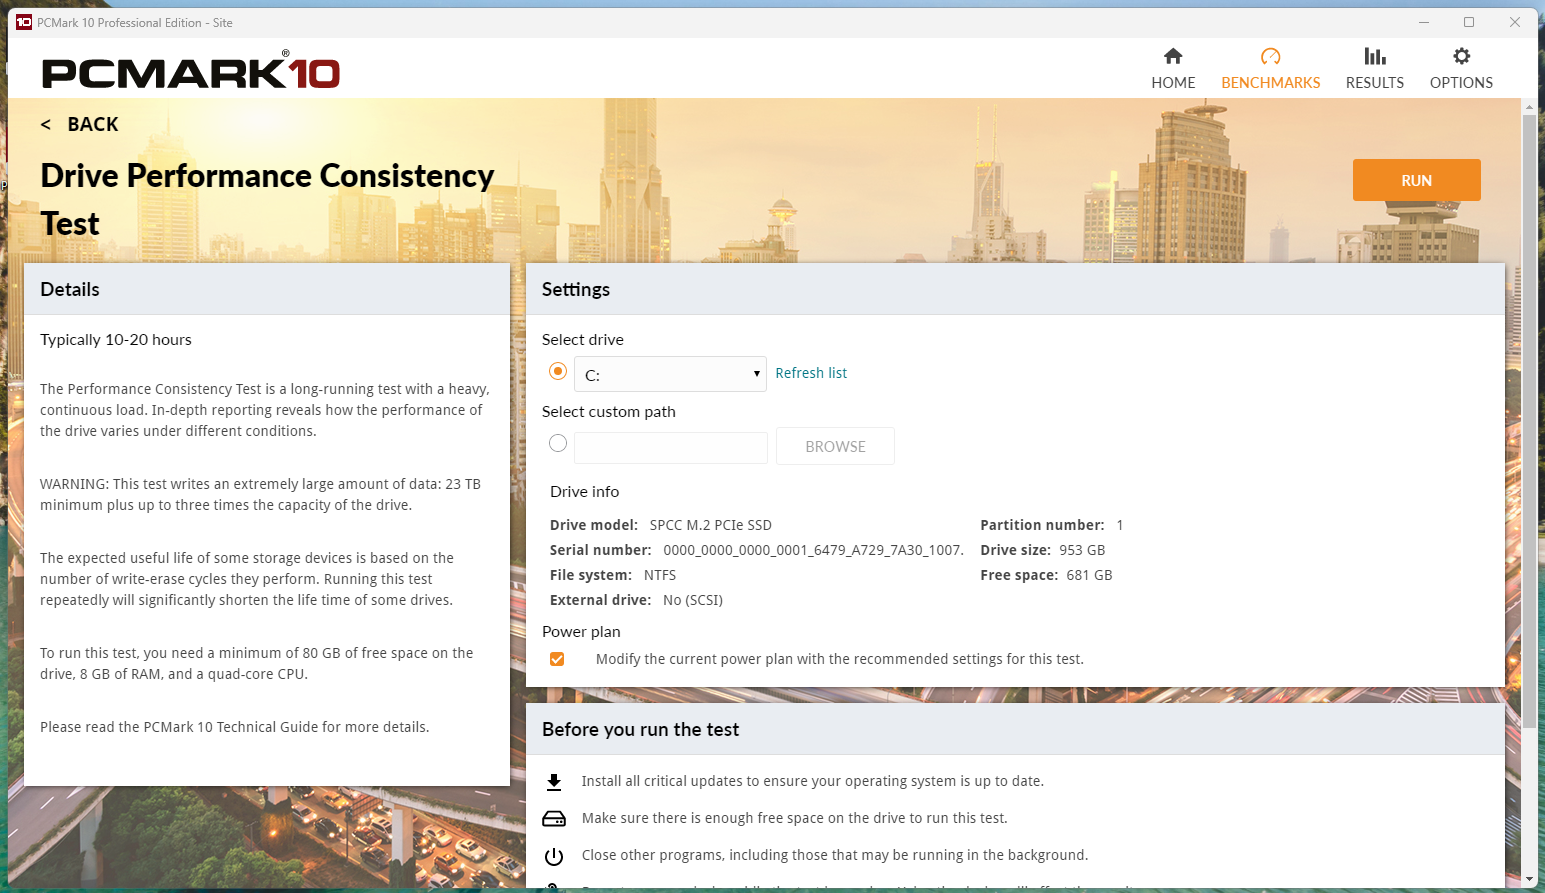Maximize the PCMark 10 window
The height and width of the screenshot is (893, 1545).
coord(1469,22)
